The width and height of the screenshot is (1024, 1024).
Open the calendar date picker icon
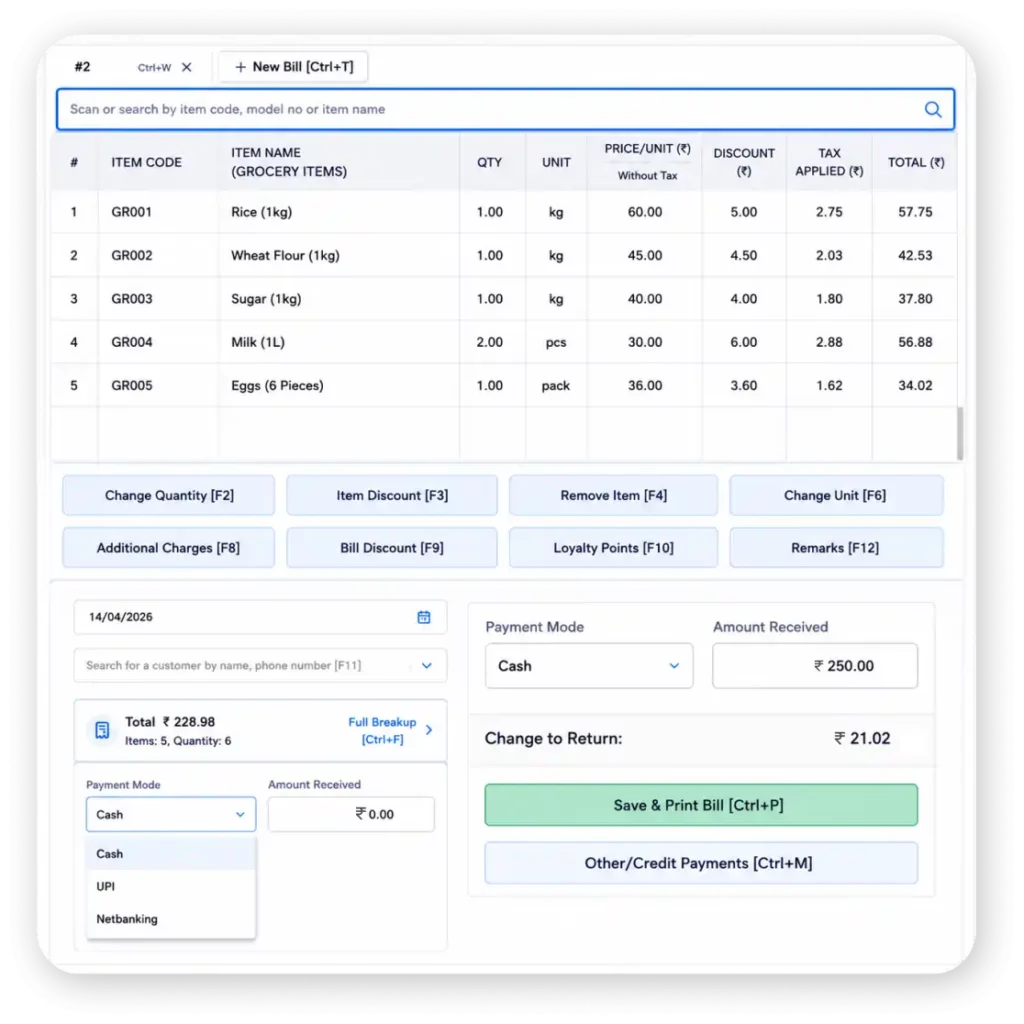point(424,617)
